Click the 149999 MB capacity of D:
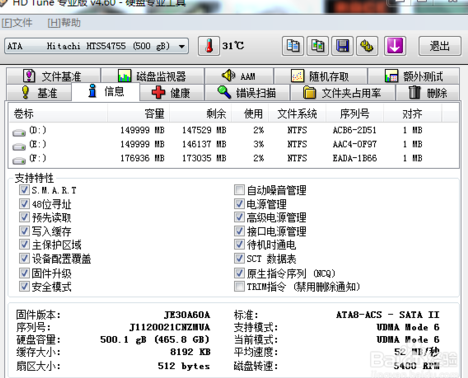This screenshot has width=468, height=378. pyautogui.click(x=142, y=130)
